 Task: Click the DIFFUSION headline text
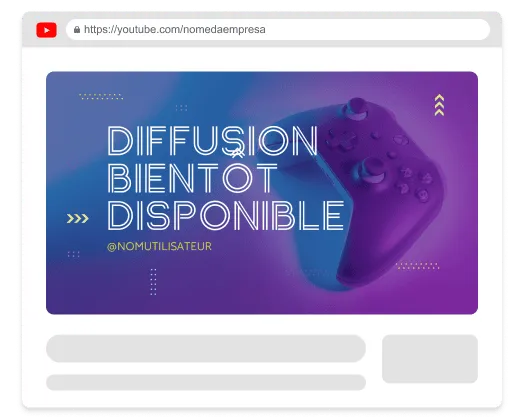pyautogui.click(x=213, y=141)
